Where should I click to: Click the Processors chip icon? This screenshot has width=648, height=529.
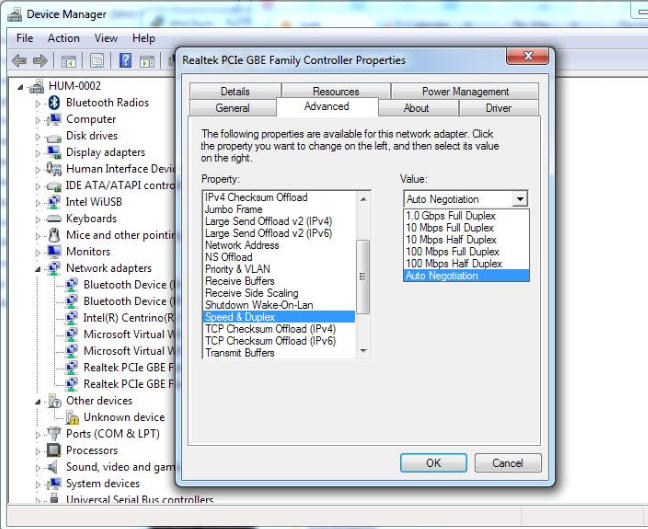(x=54, y=450)
